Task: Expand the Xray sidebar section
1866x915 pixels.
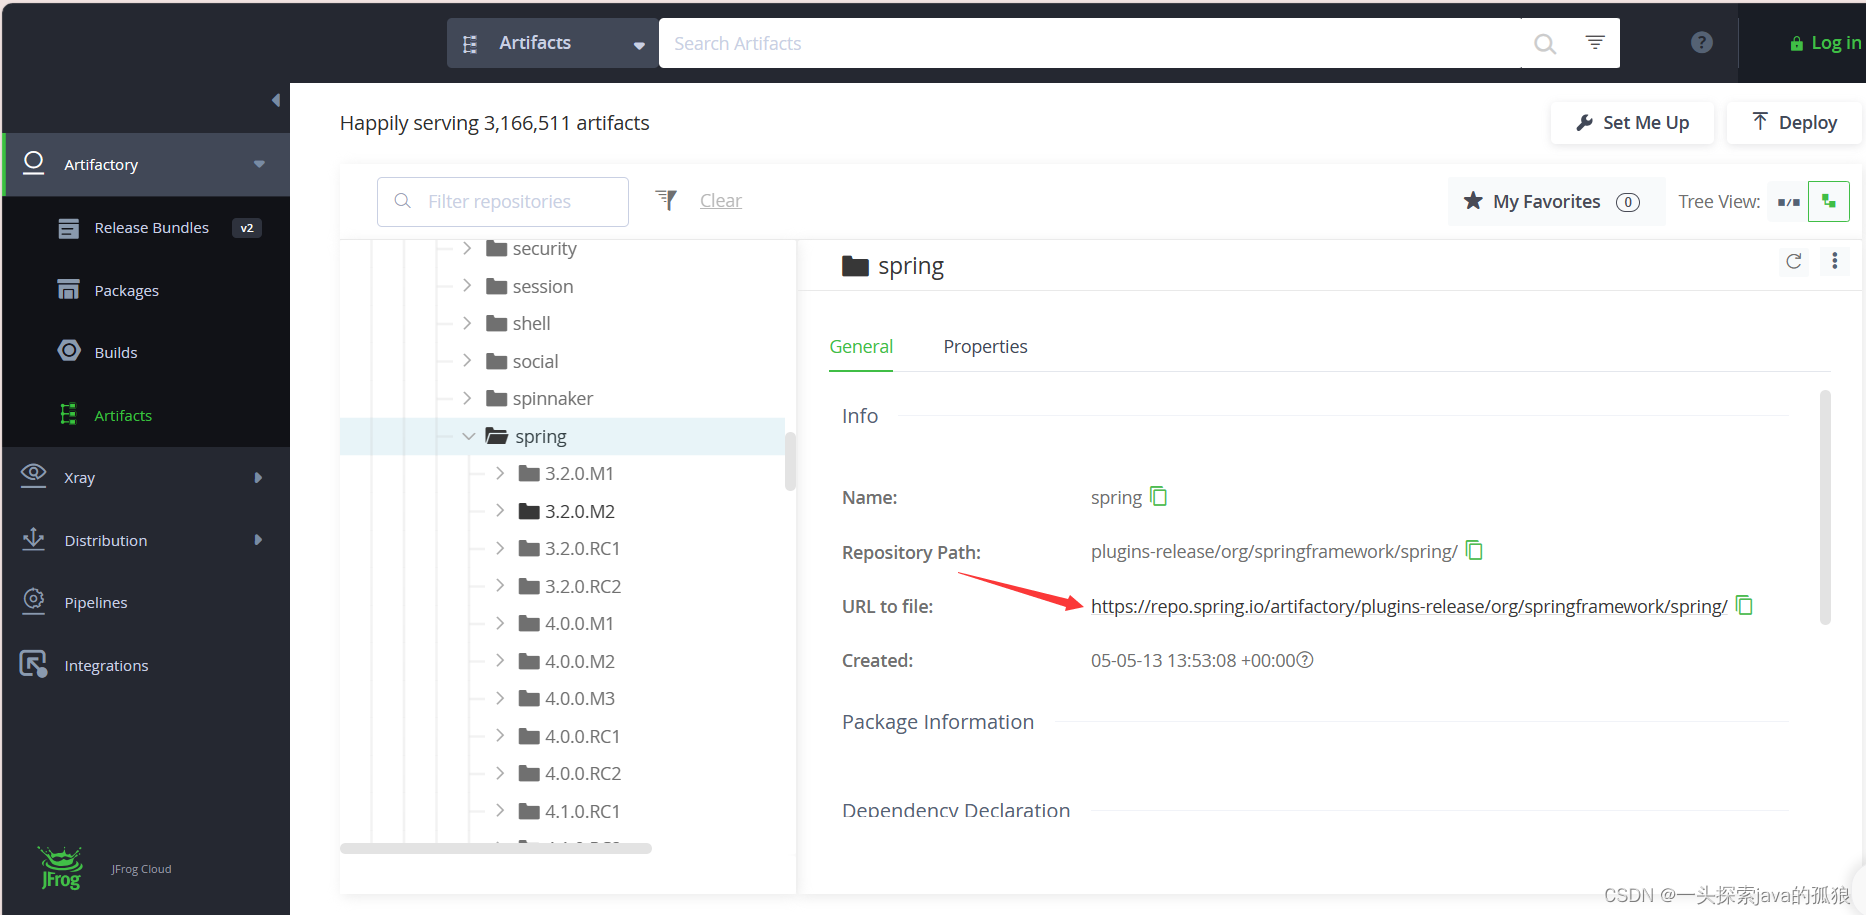Action: click(258, 478)
